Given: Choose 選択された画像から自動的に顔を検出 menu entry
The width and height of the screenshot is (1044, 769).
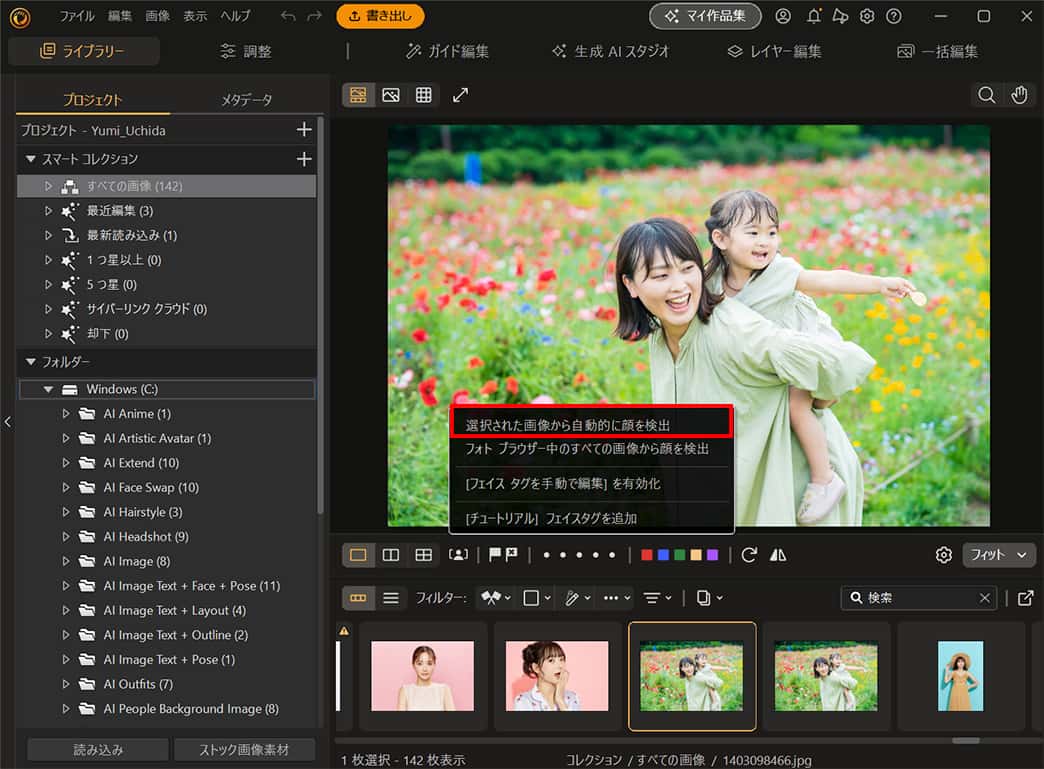Looking at the screenshot, I should coord(591,424).
